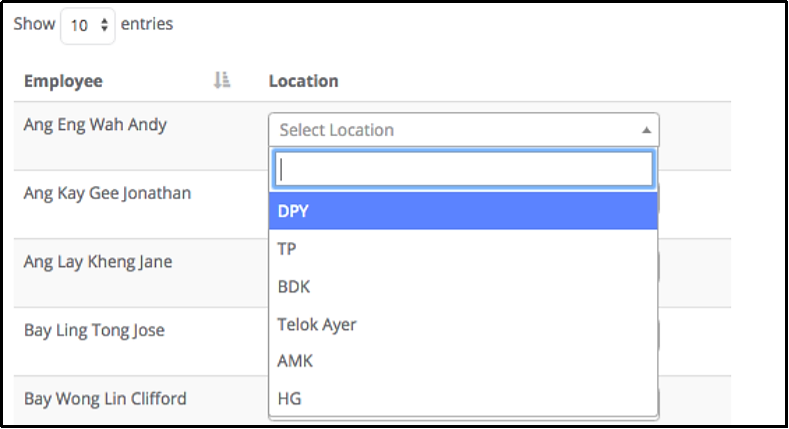Click the Location column header

pos(303,81)
